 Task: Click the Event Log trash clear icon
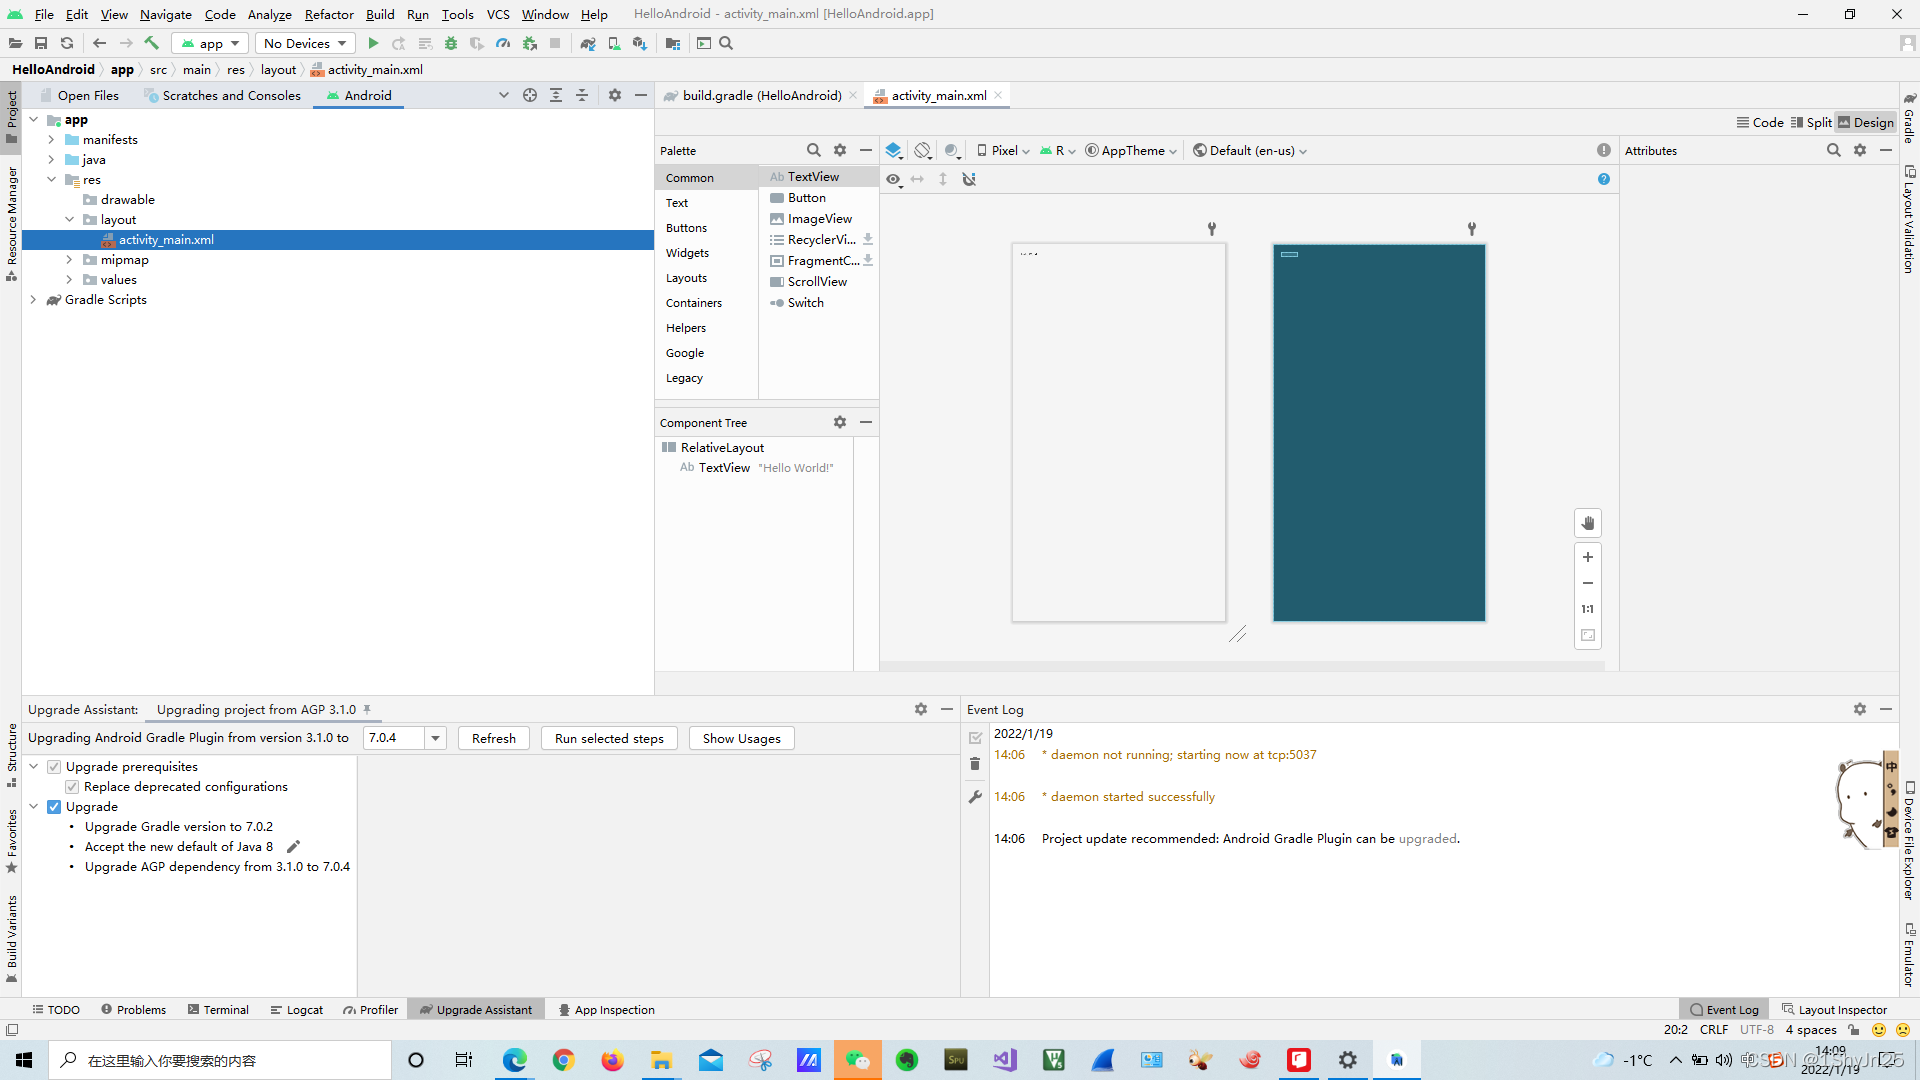click(975, 764)
